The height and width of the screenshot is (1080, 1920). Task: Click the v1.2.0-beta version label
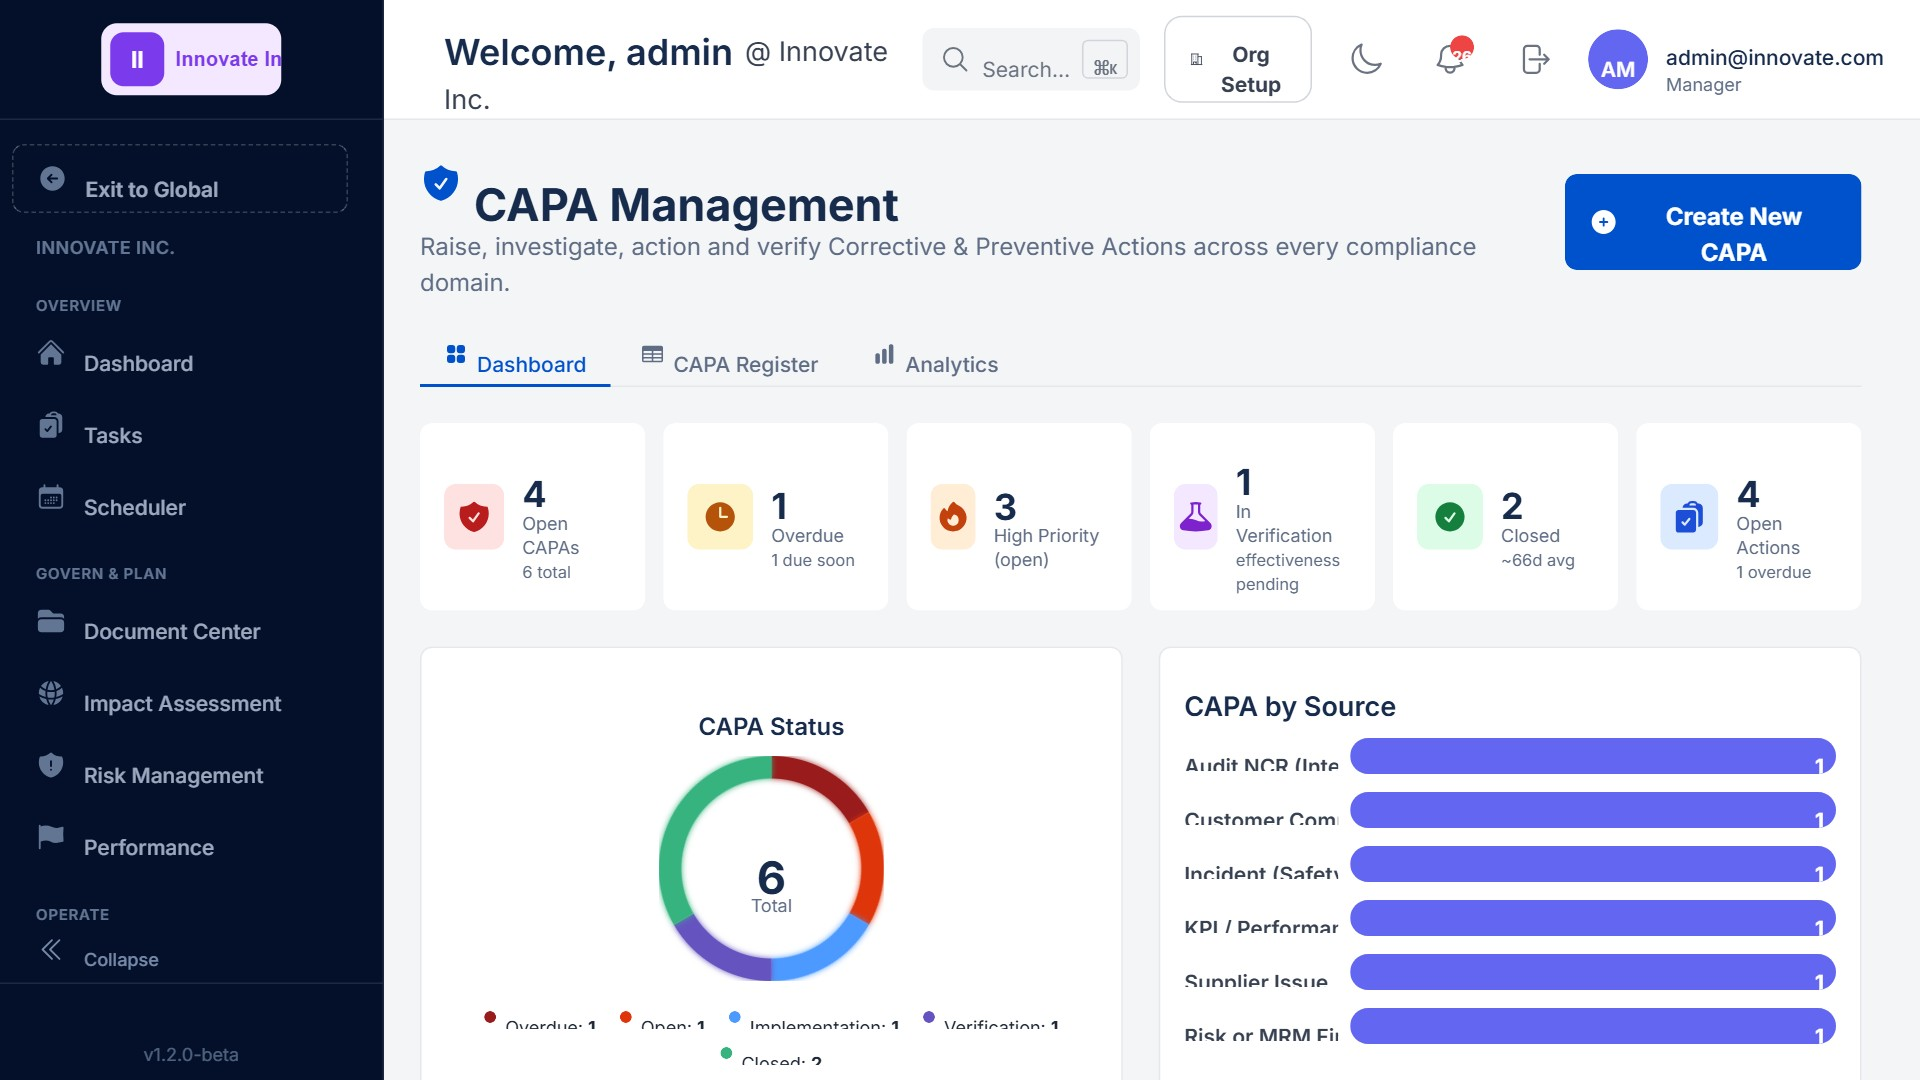191,1054
